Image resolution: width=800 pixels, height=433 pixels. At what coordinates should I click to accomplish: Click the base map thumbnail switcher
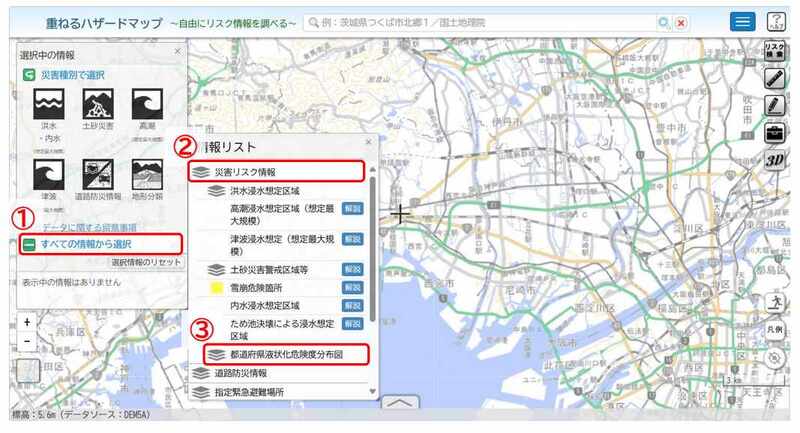tap(28, 370)
